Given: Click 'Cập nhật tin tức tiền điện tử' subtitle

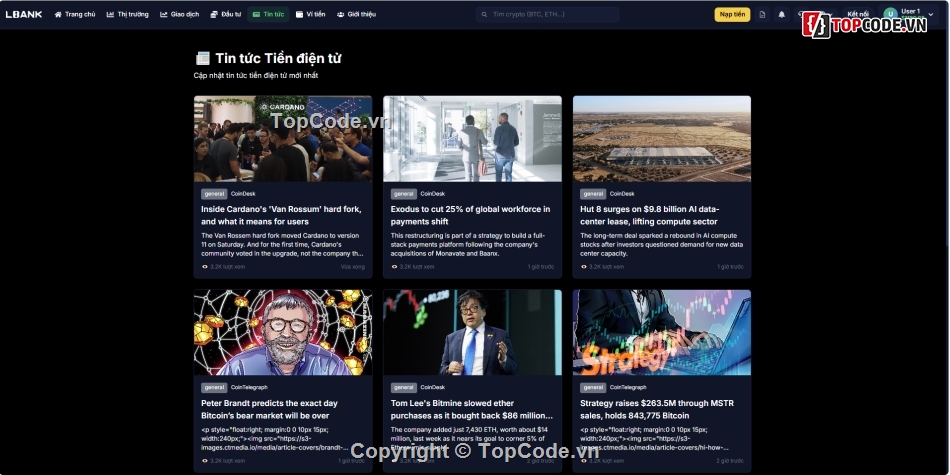Looking at the screenshot, I should (x=256, y=76).
